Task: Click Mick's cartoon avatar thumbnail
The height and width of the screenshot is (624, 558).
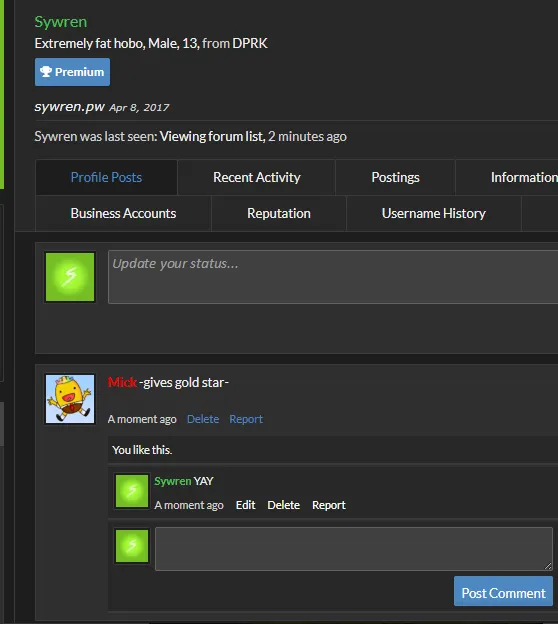Action: pos(70,399)
